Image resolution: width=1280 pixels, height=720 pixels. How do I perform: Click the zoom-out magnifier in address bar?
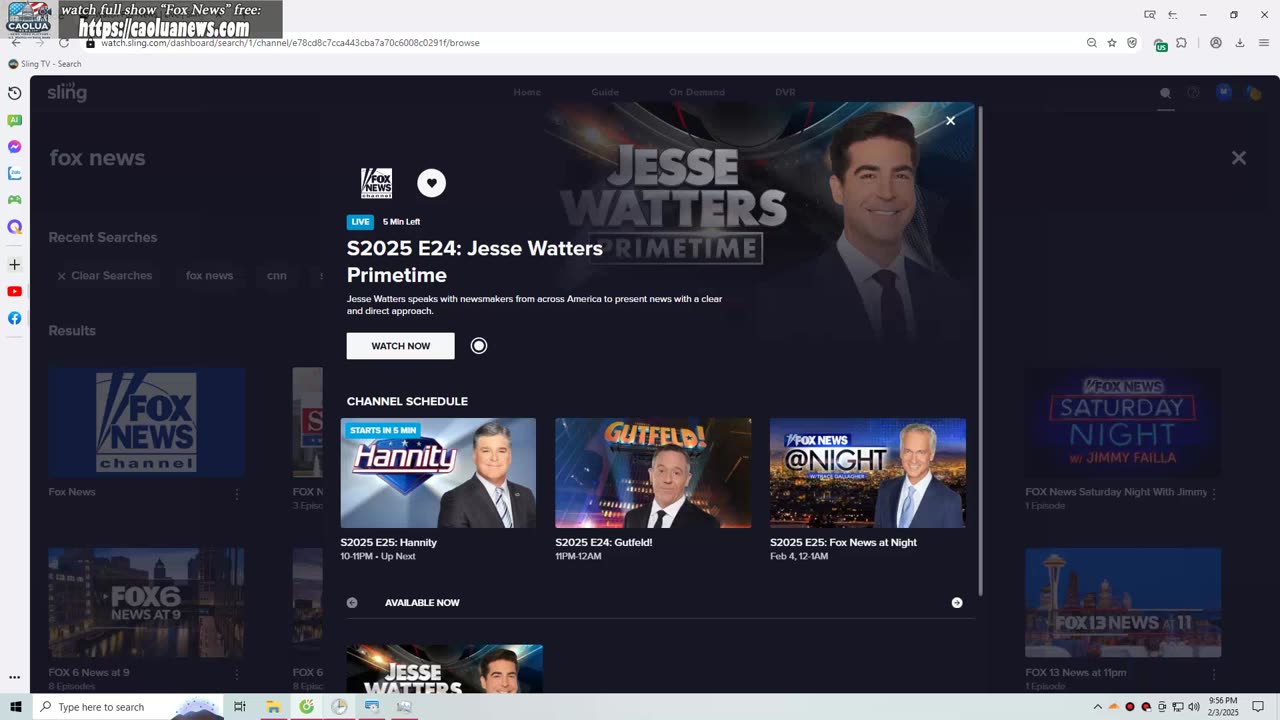coord(1092,43)
